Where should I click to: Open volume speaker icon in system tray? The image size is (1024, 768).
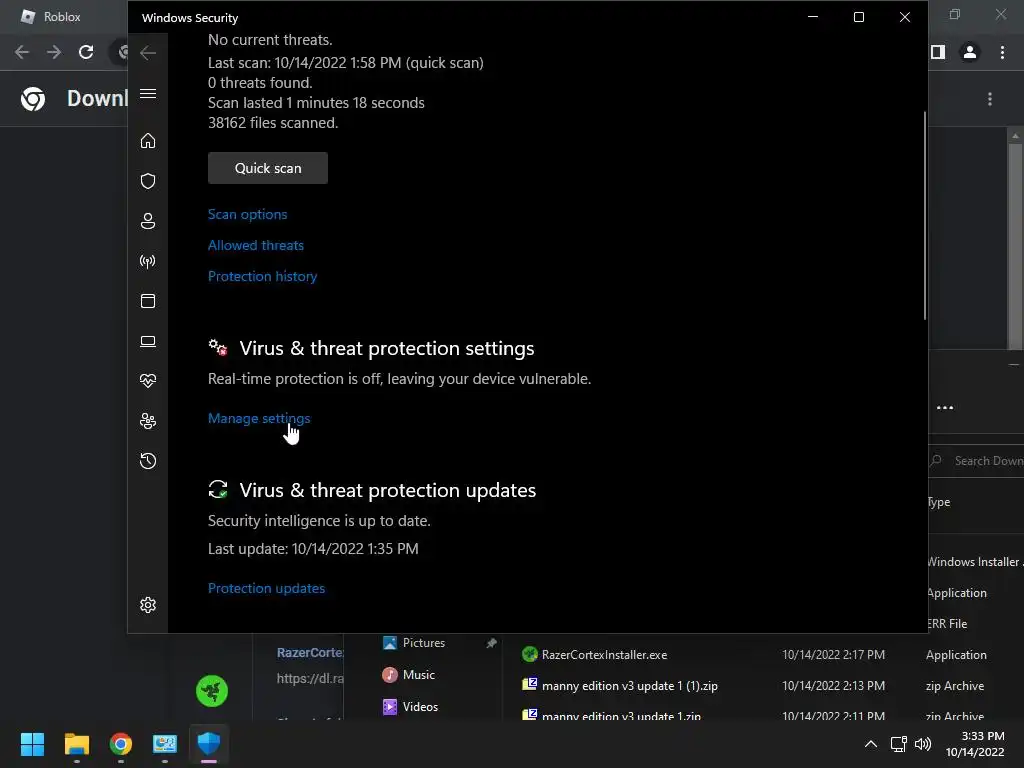point(923,744)
